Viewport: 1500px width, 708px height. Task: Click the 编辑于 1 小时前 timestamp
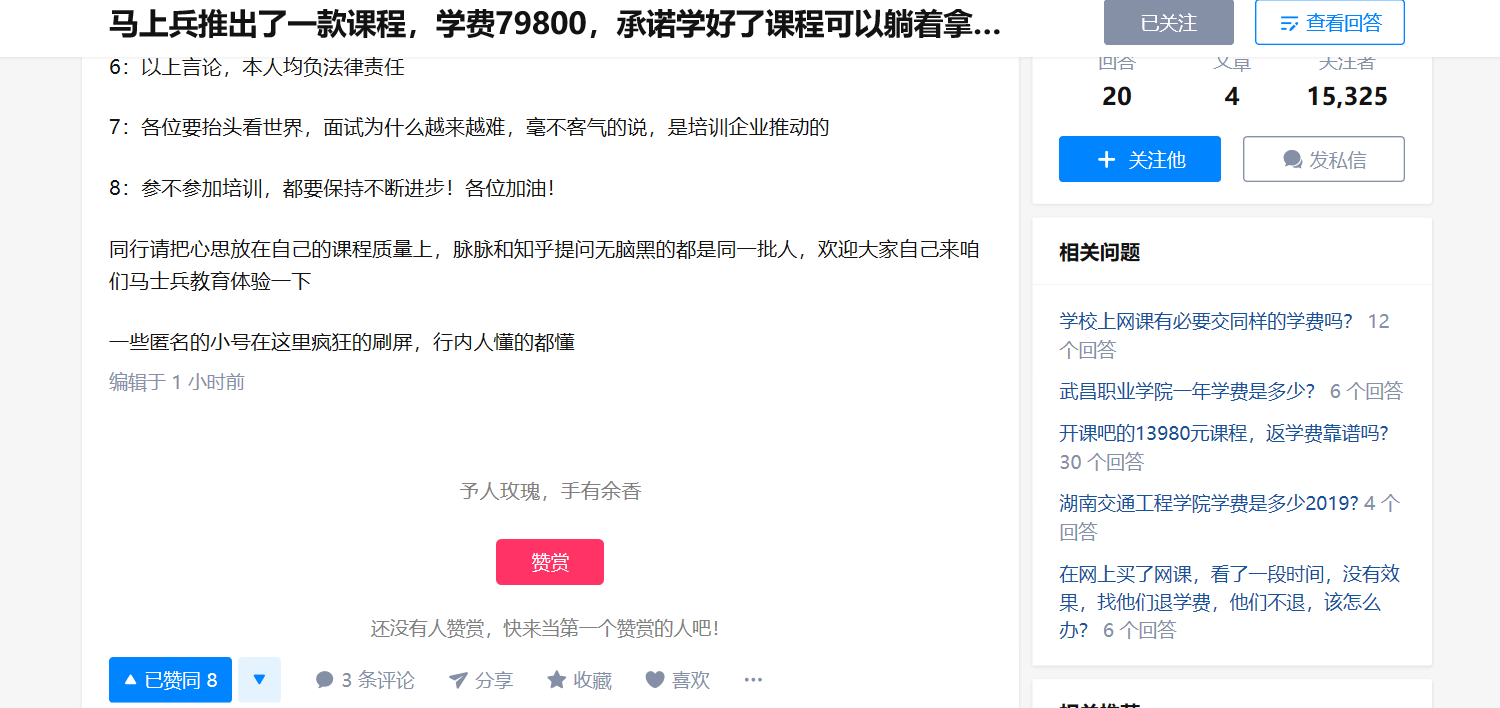click(177, 382)
